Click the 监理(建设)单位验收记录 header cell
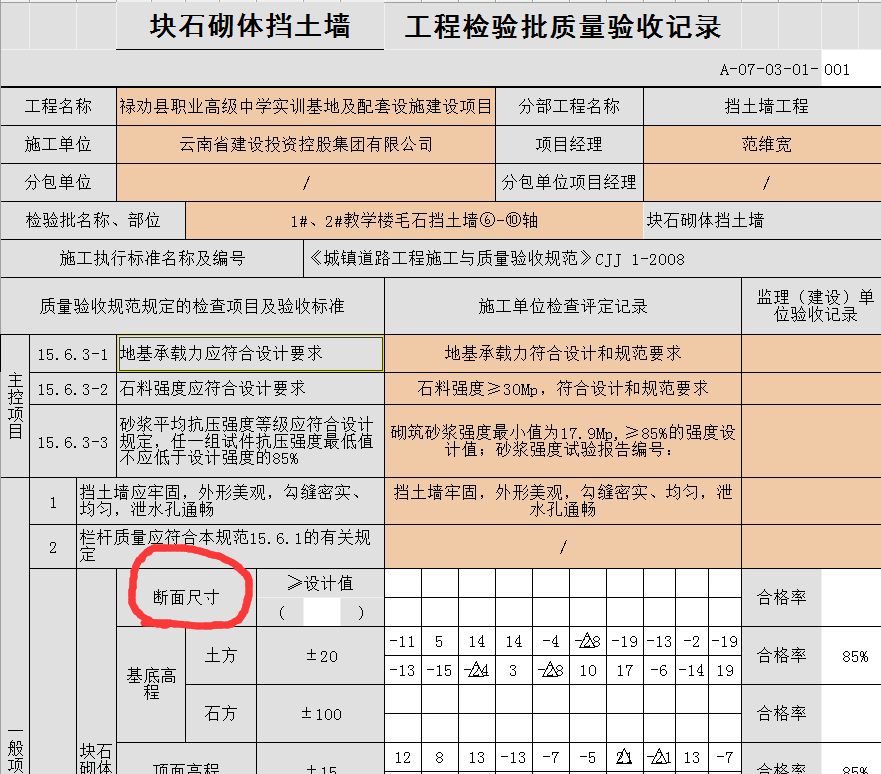 click(810, 306)
